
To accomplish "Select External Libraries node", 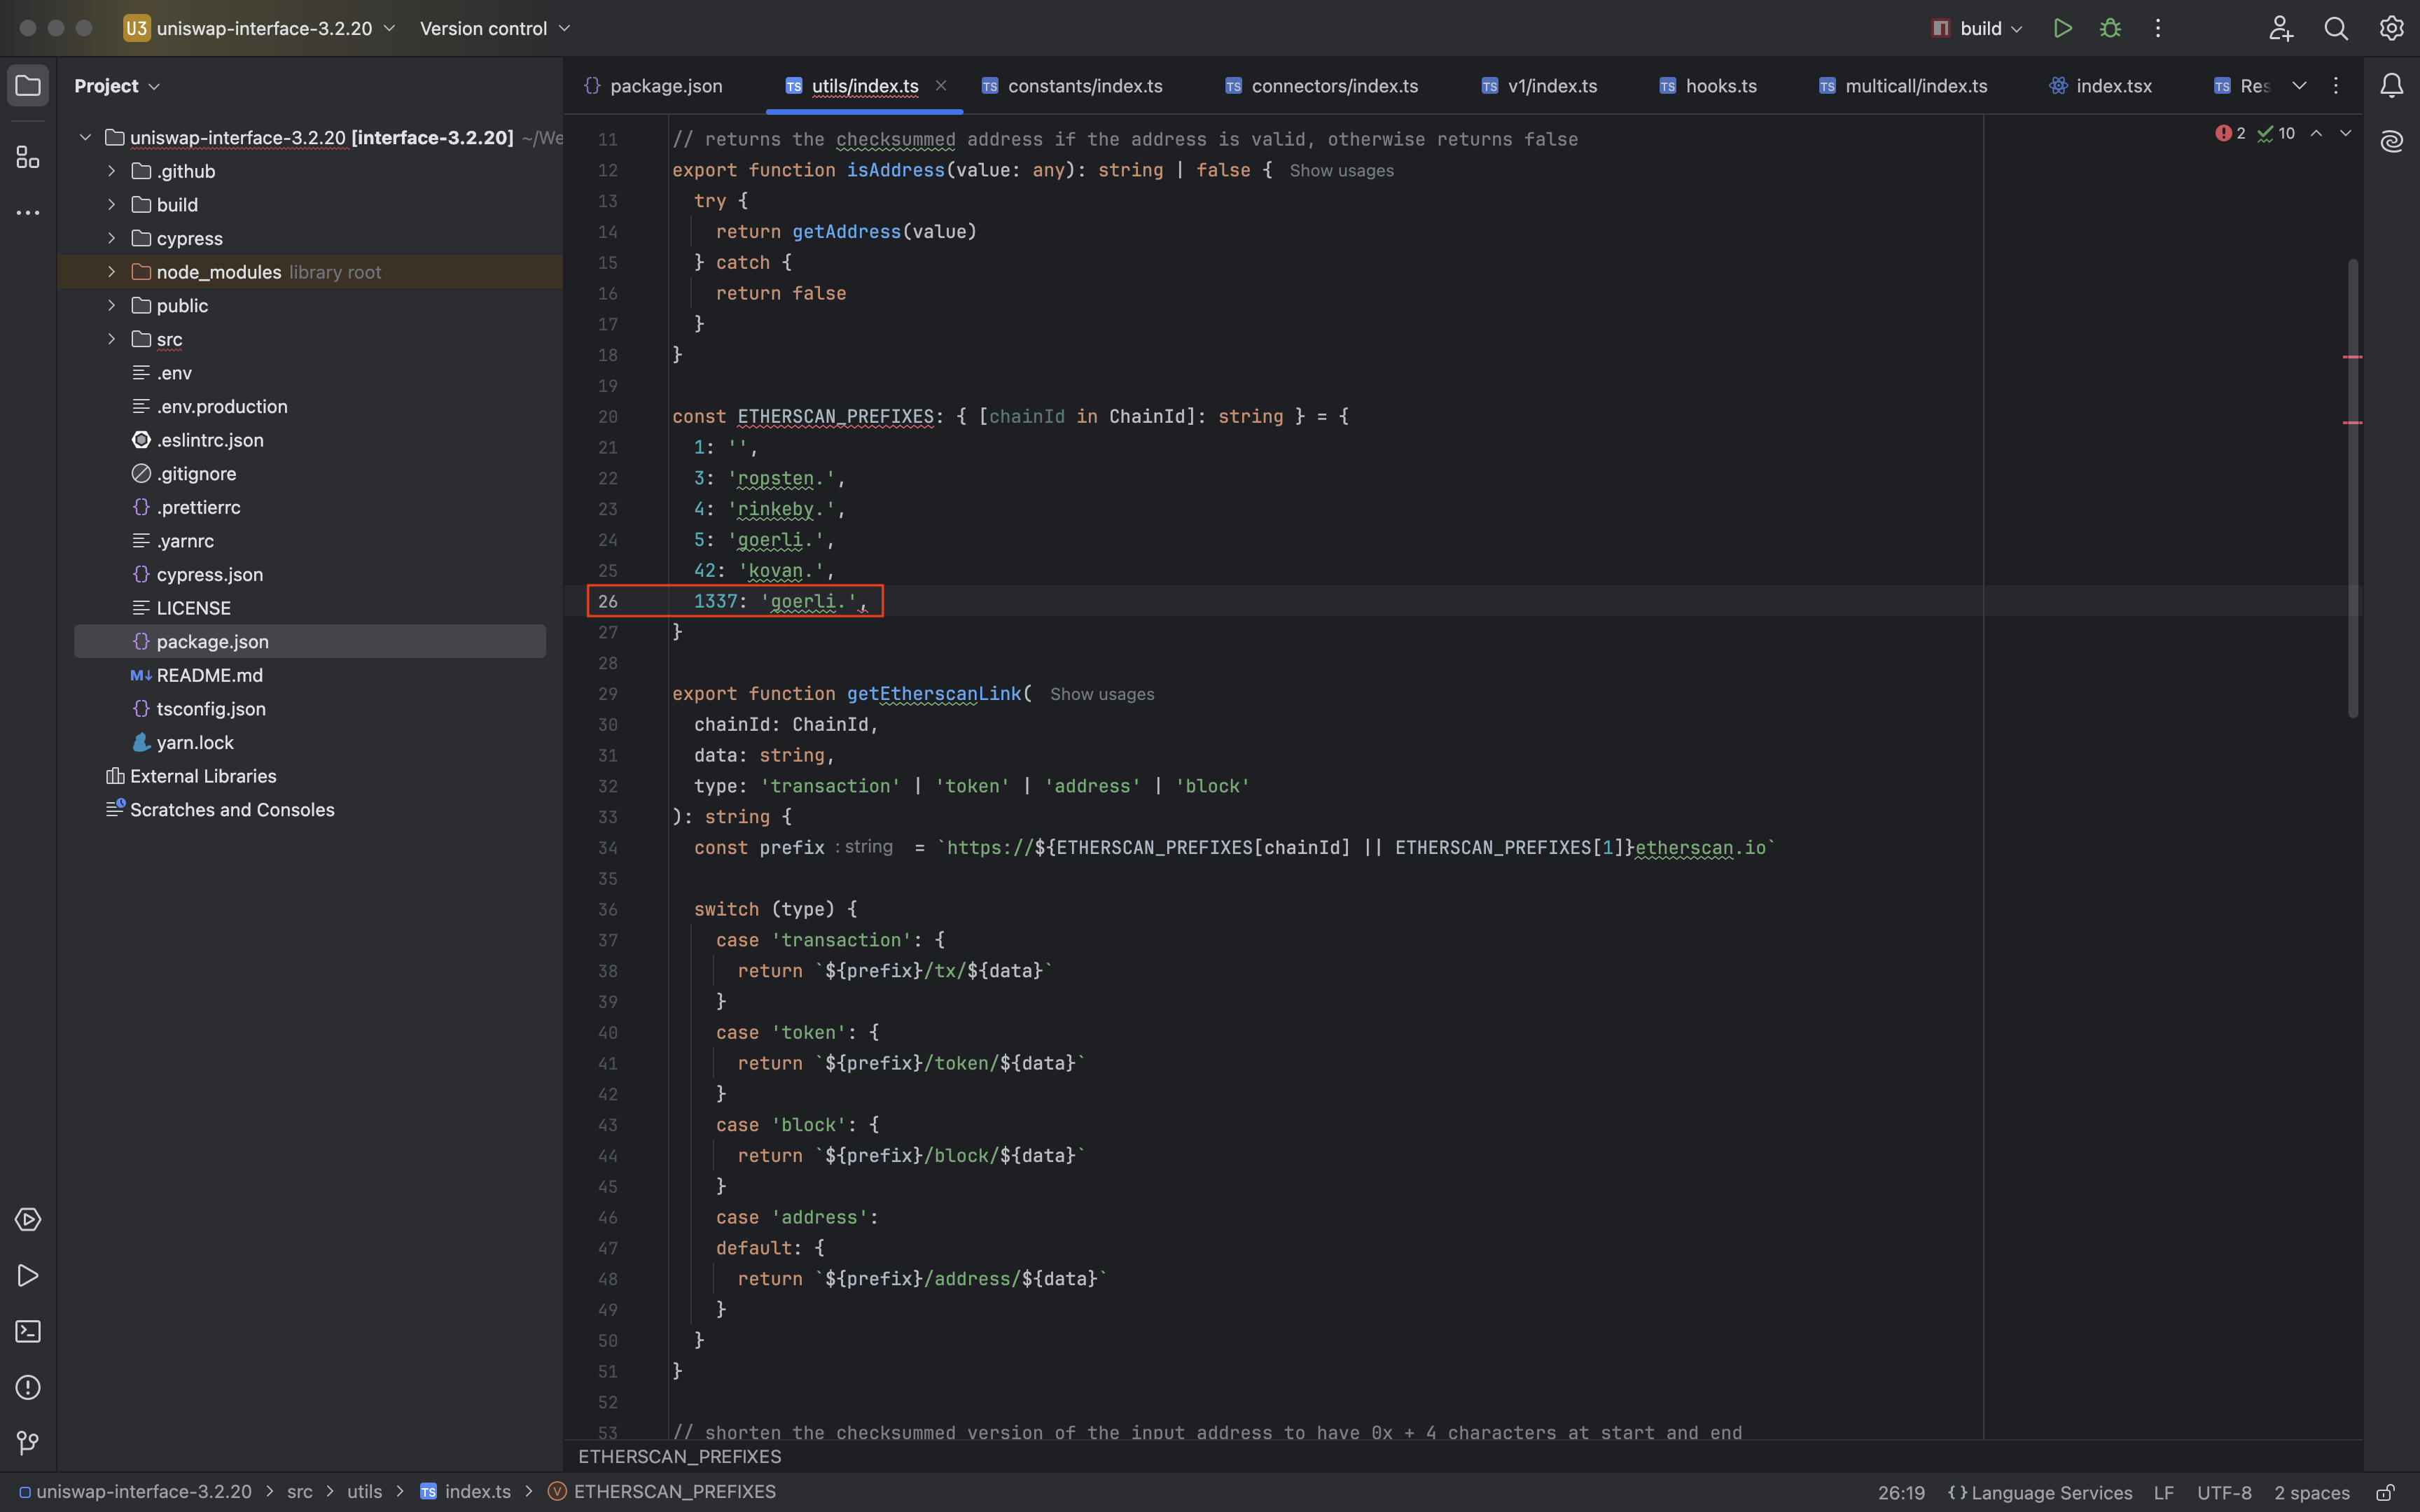I will pos(191,776).
